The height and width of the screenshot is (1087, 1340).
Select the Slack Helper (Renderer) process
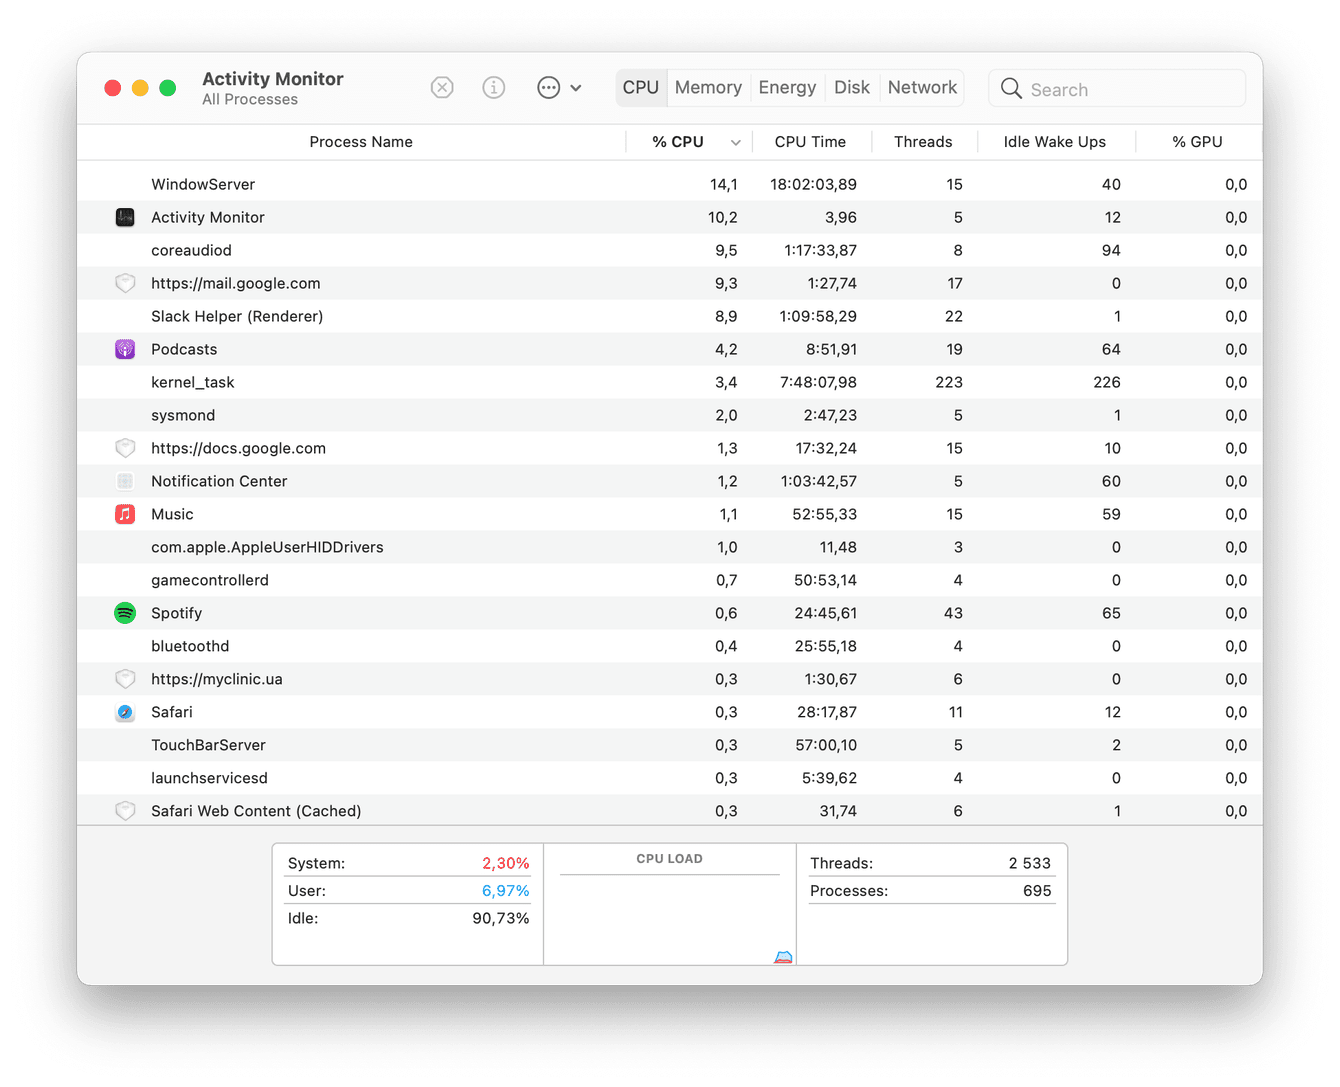pos(670,316)
